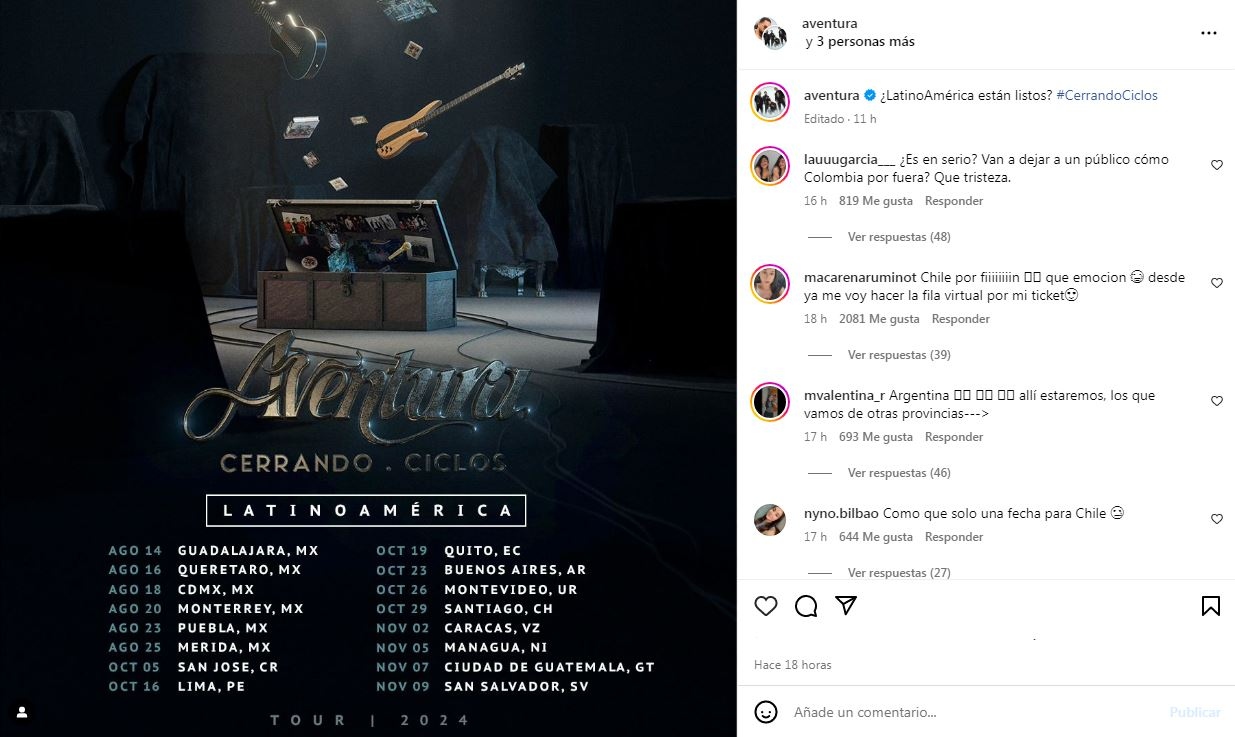Like mvalentina_r's comment heart
1235x737 pixels.
[x=1217, y=401]
